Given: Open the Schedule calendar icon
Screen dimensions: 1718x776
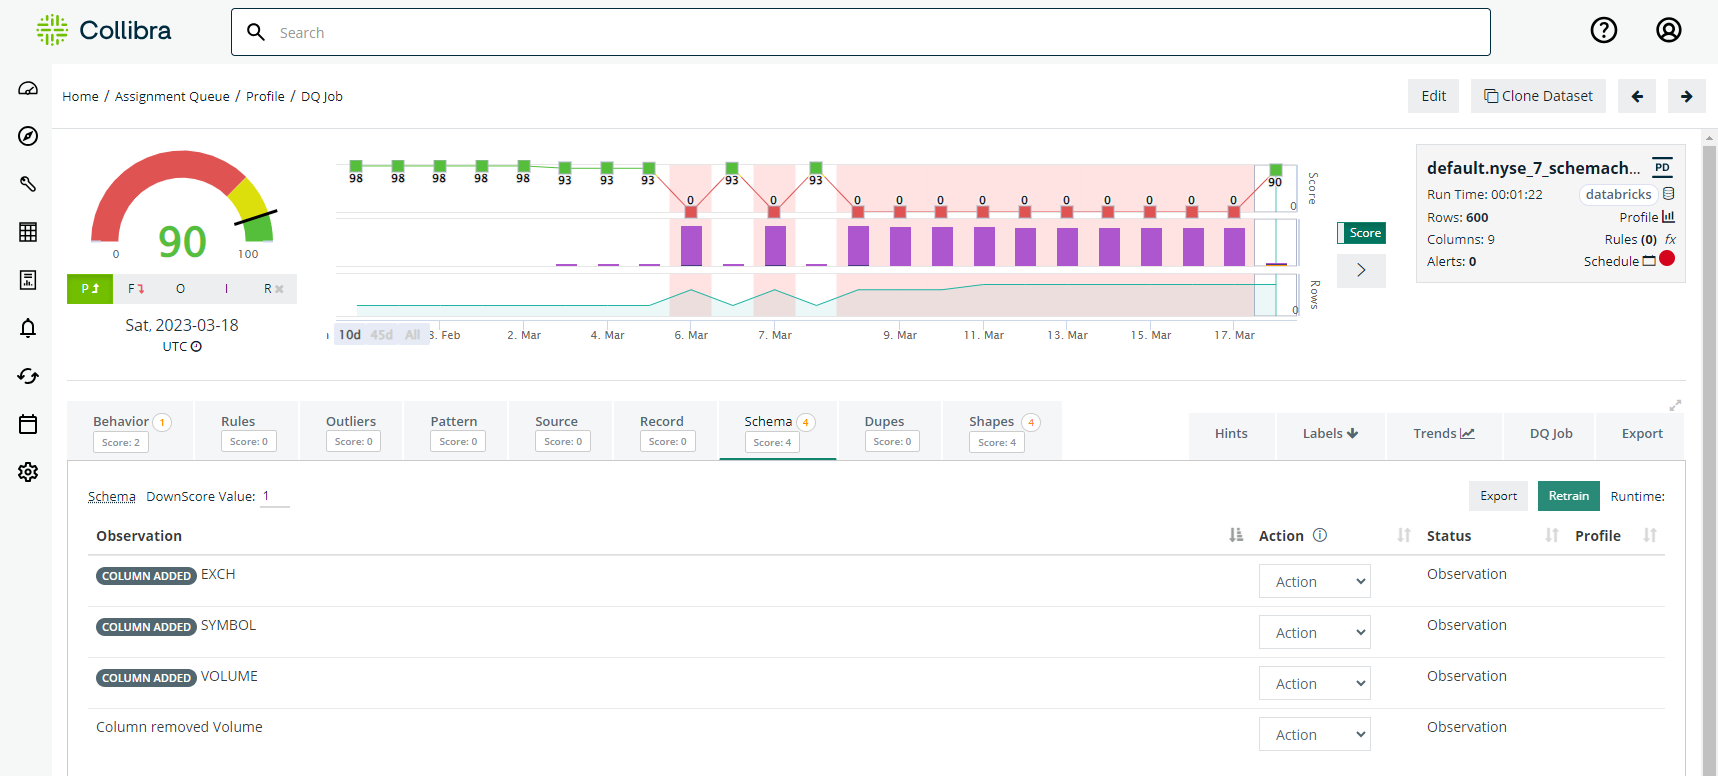Looking at the screenshot, I should coord(1649,261).
